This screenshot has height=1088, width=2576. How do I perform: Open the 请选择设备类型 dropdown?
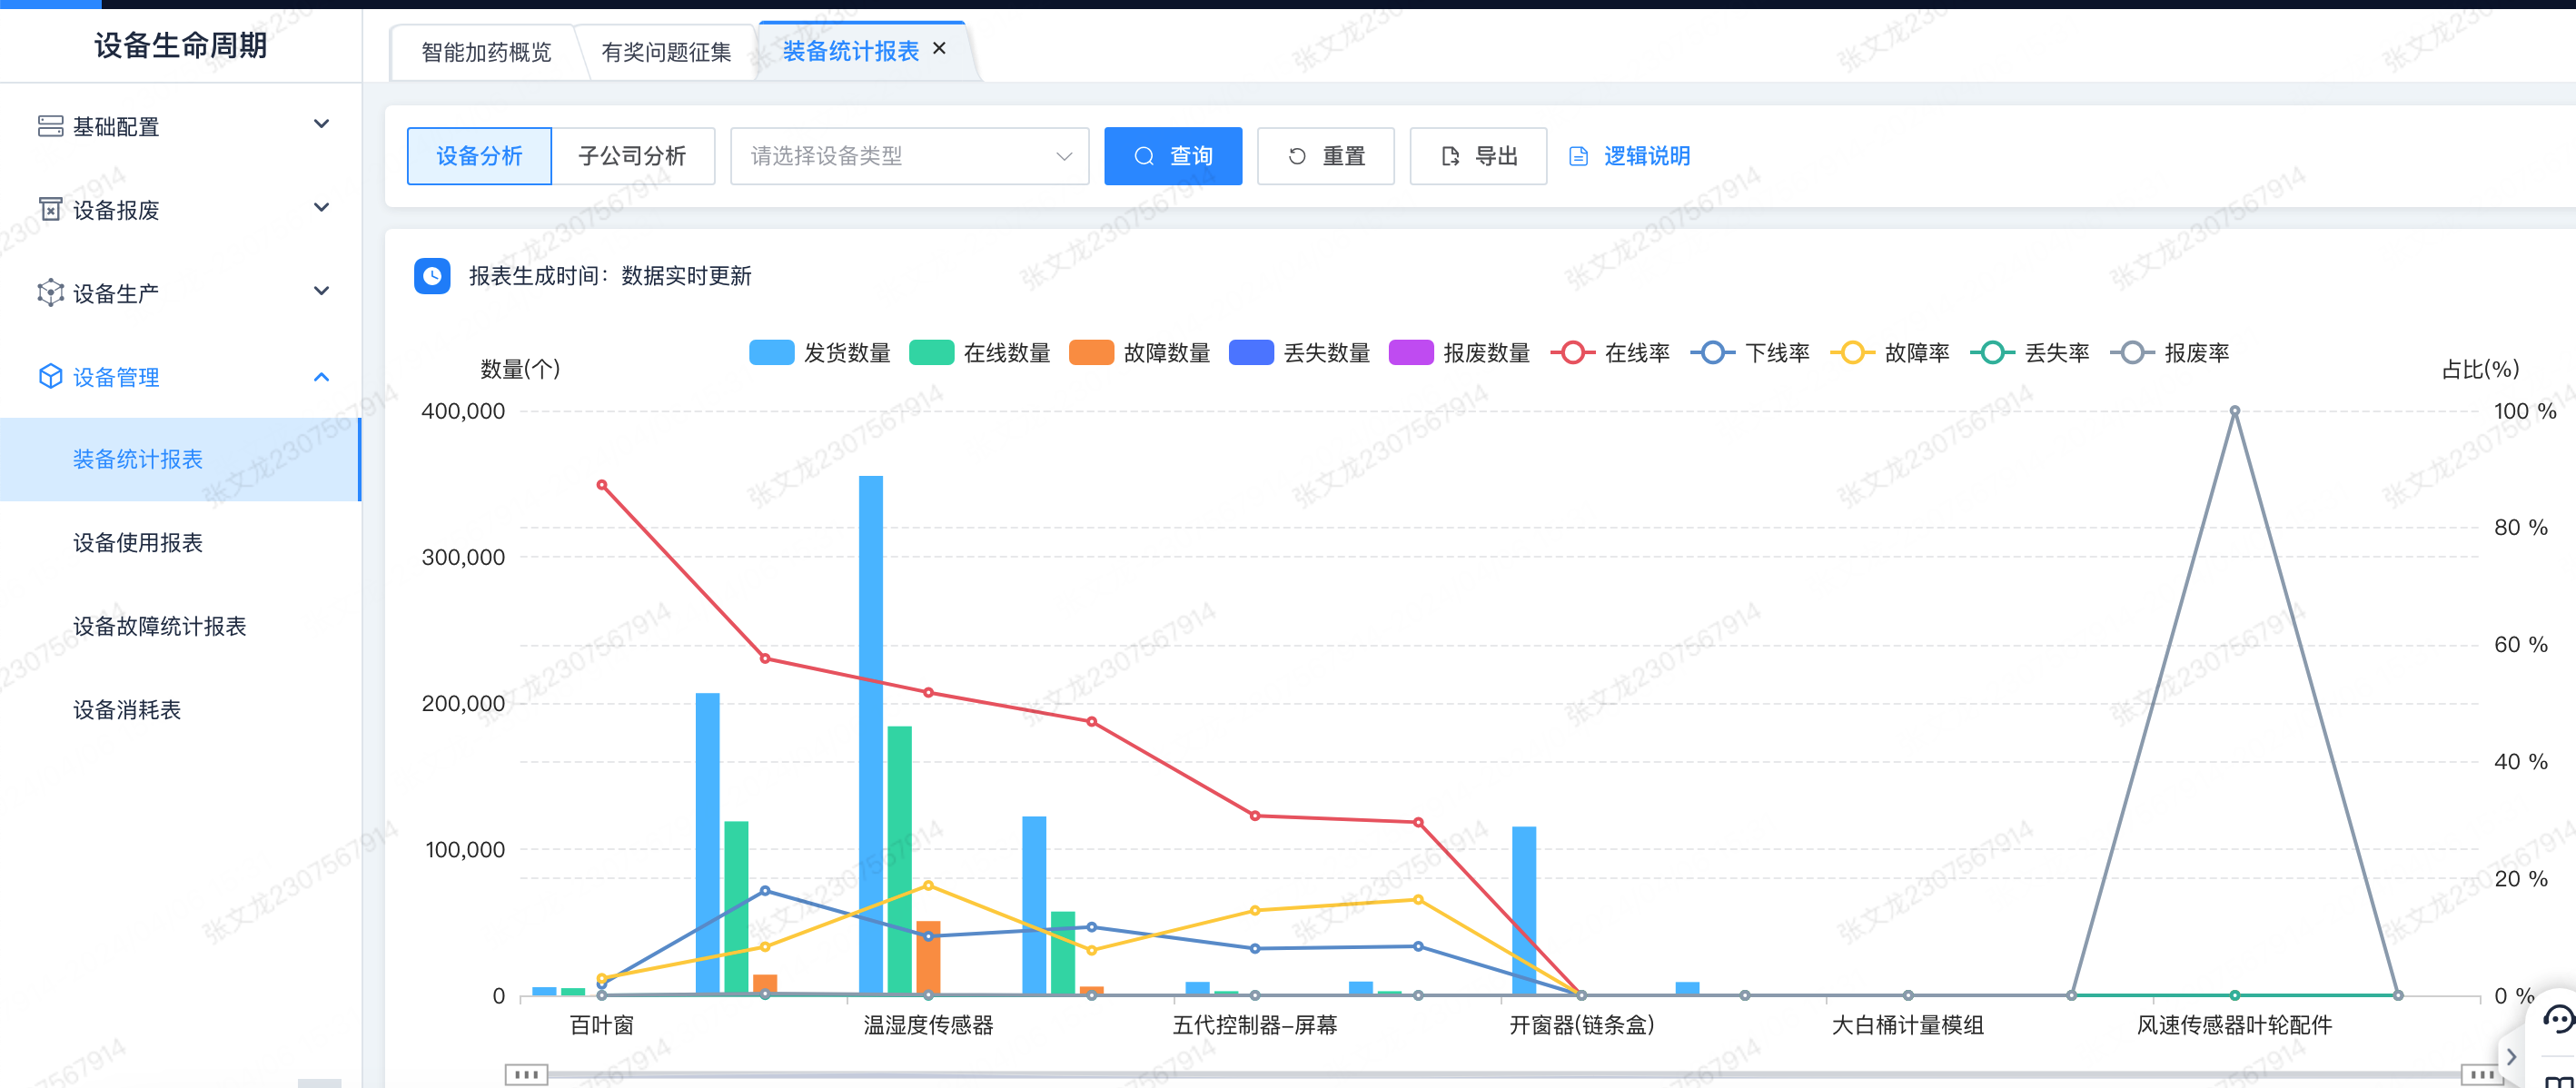click(909, 156)
